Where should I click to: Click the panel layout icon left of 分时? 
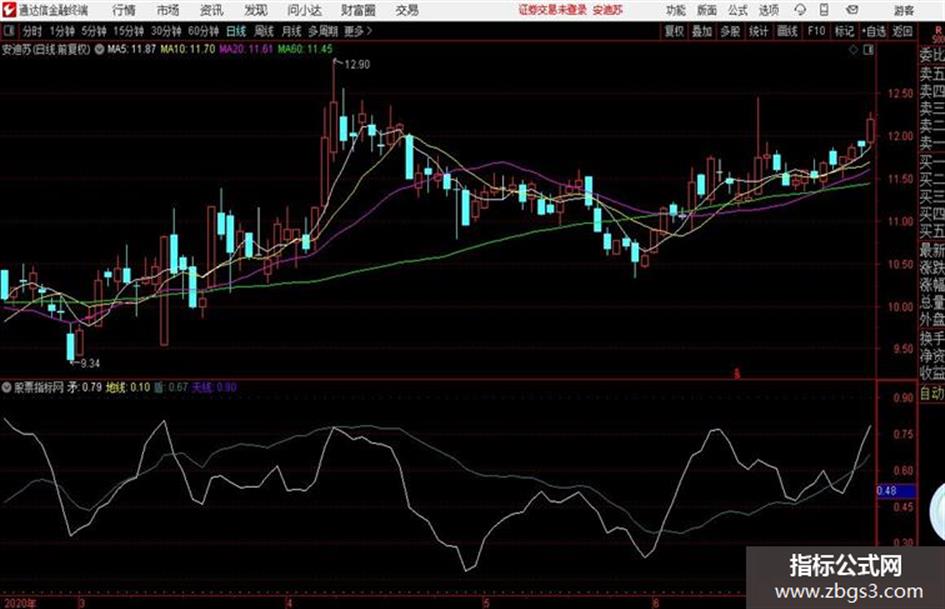8,30
